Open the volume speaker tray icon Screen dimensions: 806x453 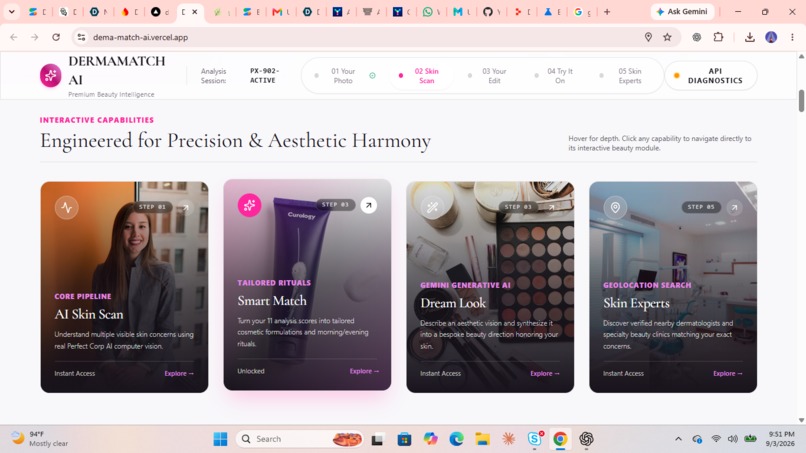coord(732,439)
